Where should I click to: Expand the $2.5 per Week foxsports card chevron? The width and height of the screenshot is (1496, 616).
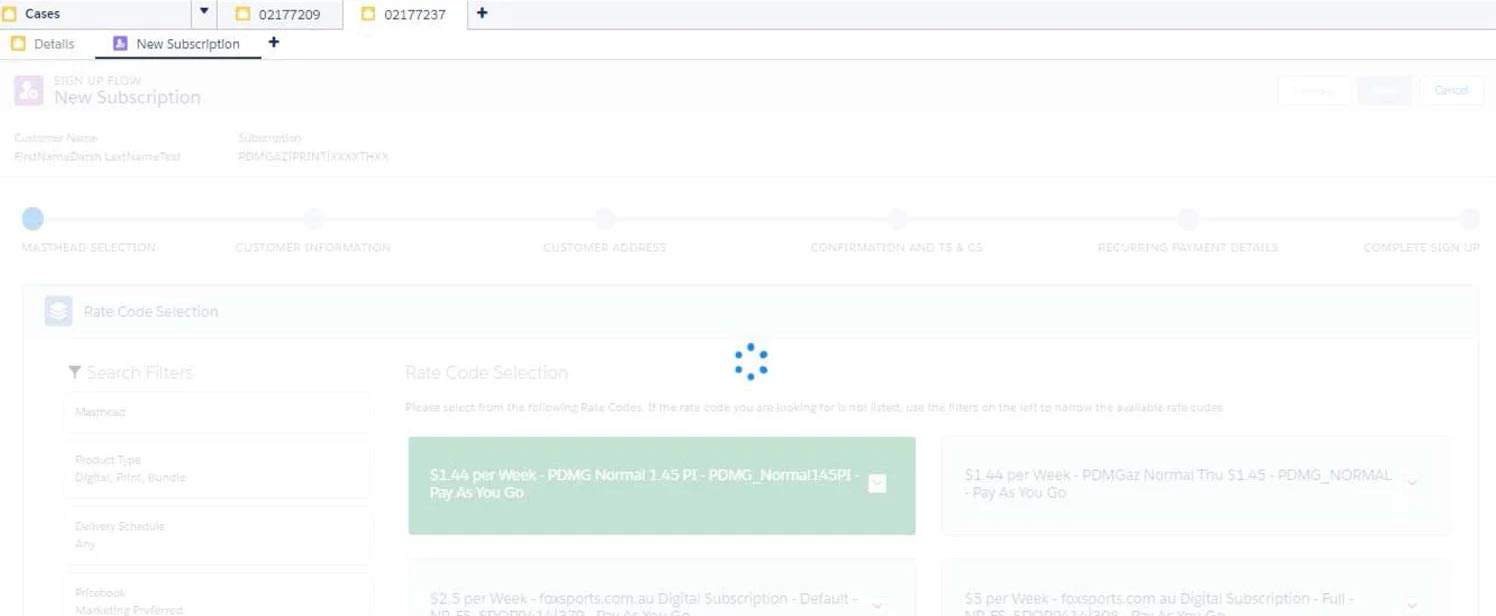pos(877,605)
